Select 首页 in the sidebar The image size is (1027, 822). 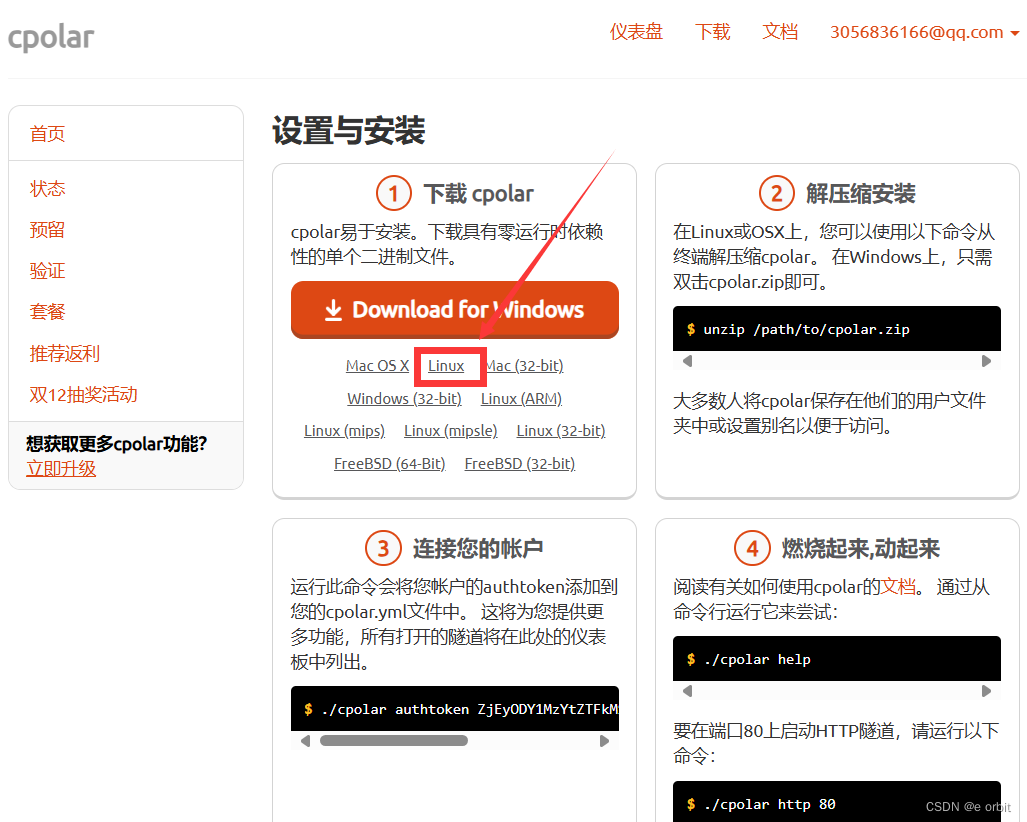tap(47, 134)
